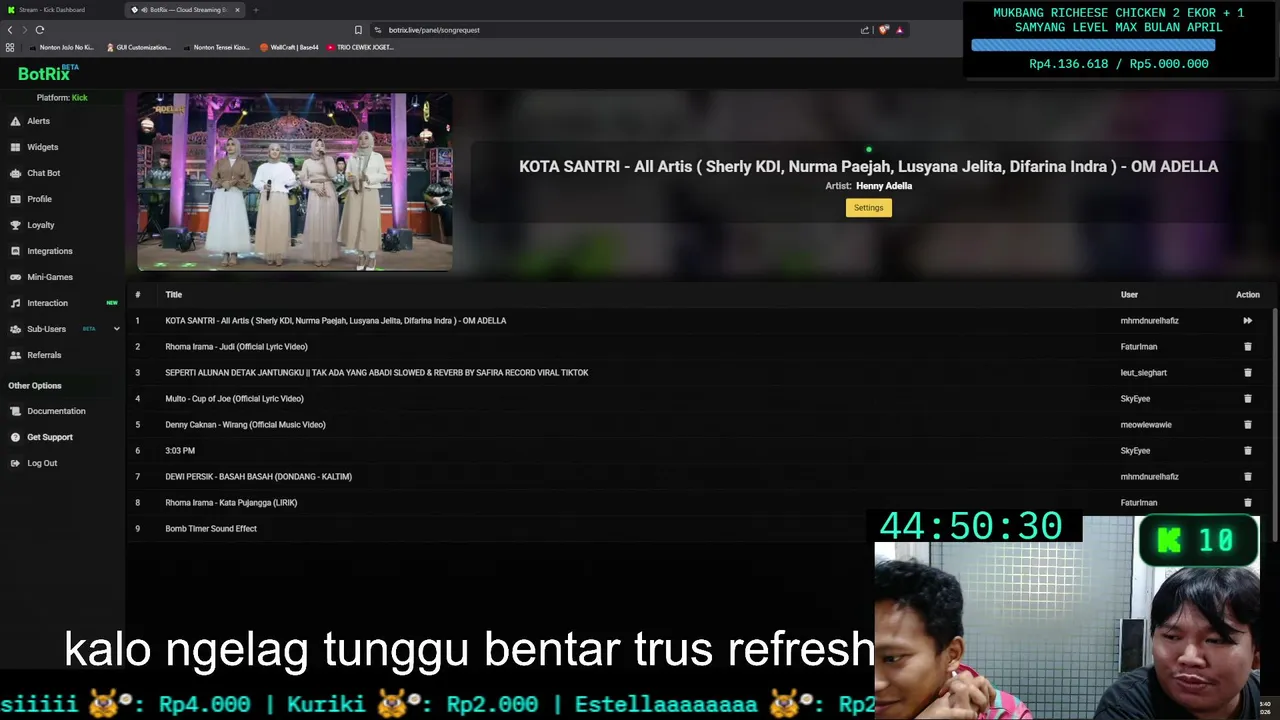Click song title 'Multo - Cup of Joe'
The height and width of the screenshot is (720, 1280).
(x=234, y=399)
